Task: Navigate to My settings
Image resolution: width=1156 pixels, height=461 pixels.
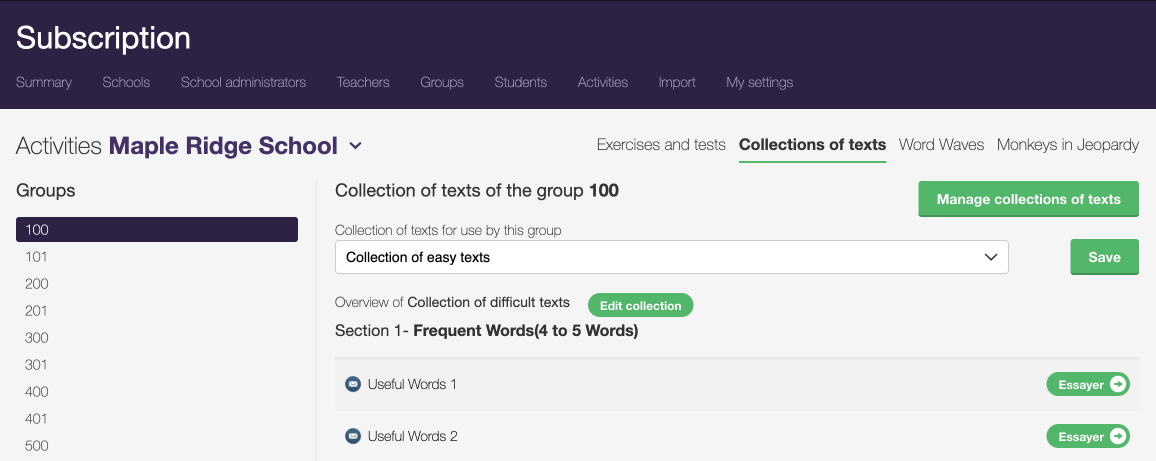Action: click(759, 82)
